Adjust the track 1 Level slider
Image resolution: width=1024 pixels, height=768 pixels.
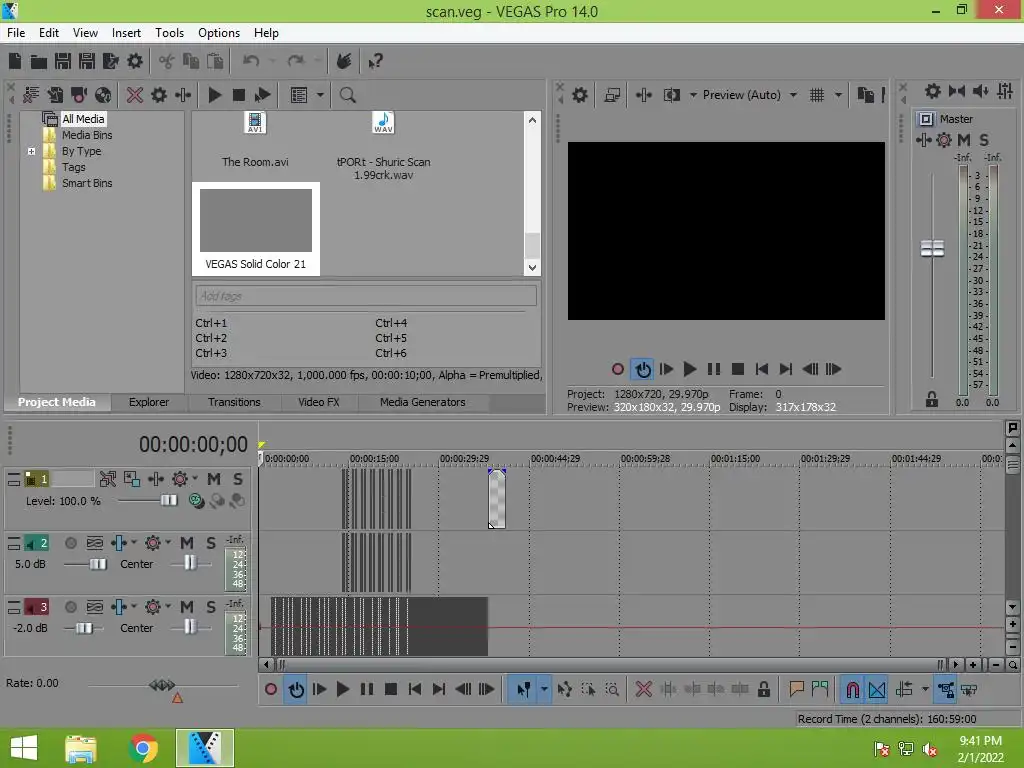click(168, 500)
